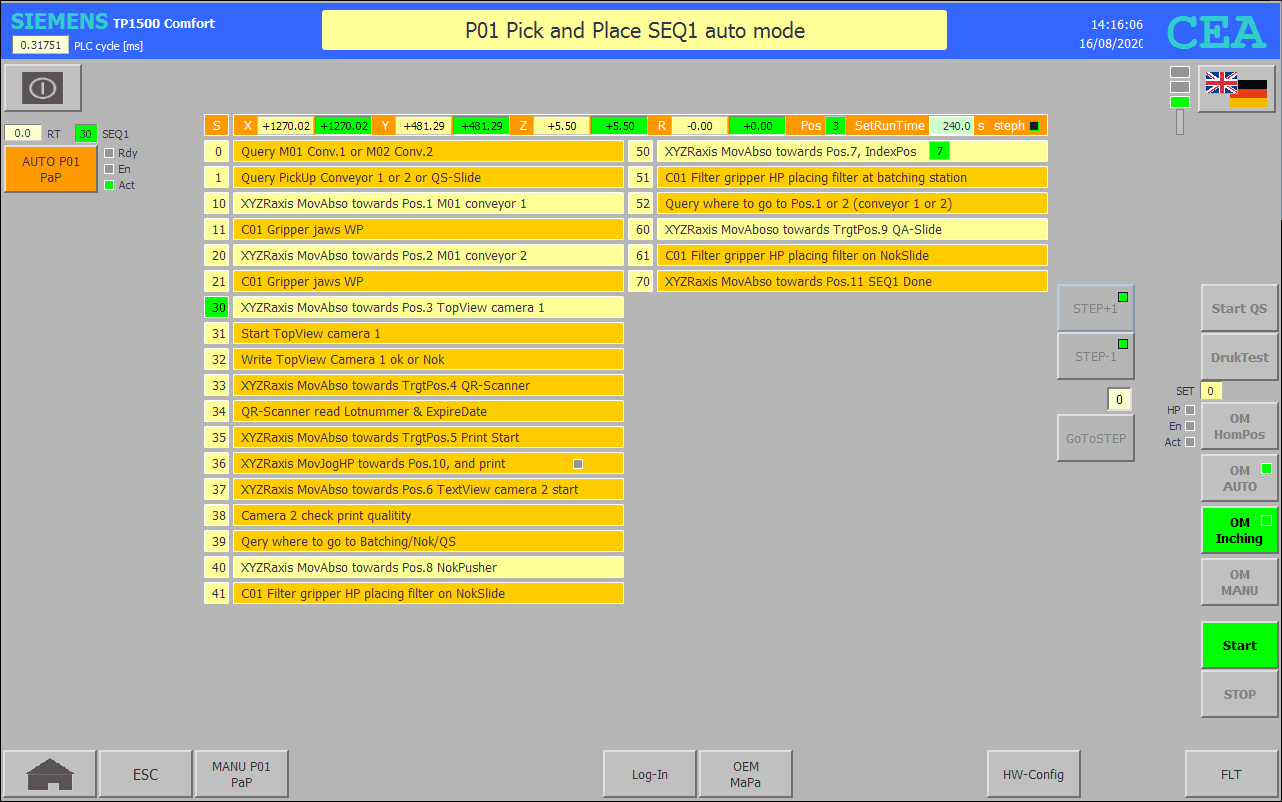Toggle the HP indicator near OM HomPos
This screenshot has height=802, width=1282.
[1189, 410]
